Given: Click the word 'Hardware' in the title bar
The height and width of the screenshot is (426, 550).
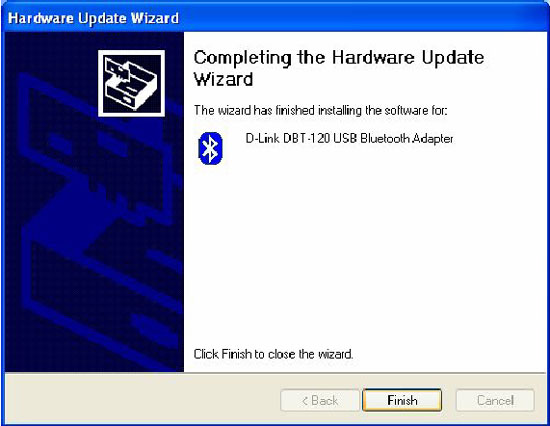Looking at the screenshot, I should [41, 18].
